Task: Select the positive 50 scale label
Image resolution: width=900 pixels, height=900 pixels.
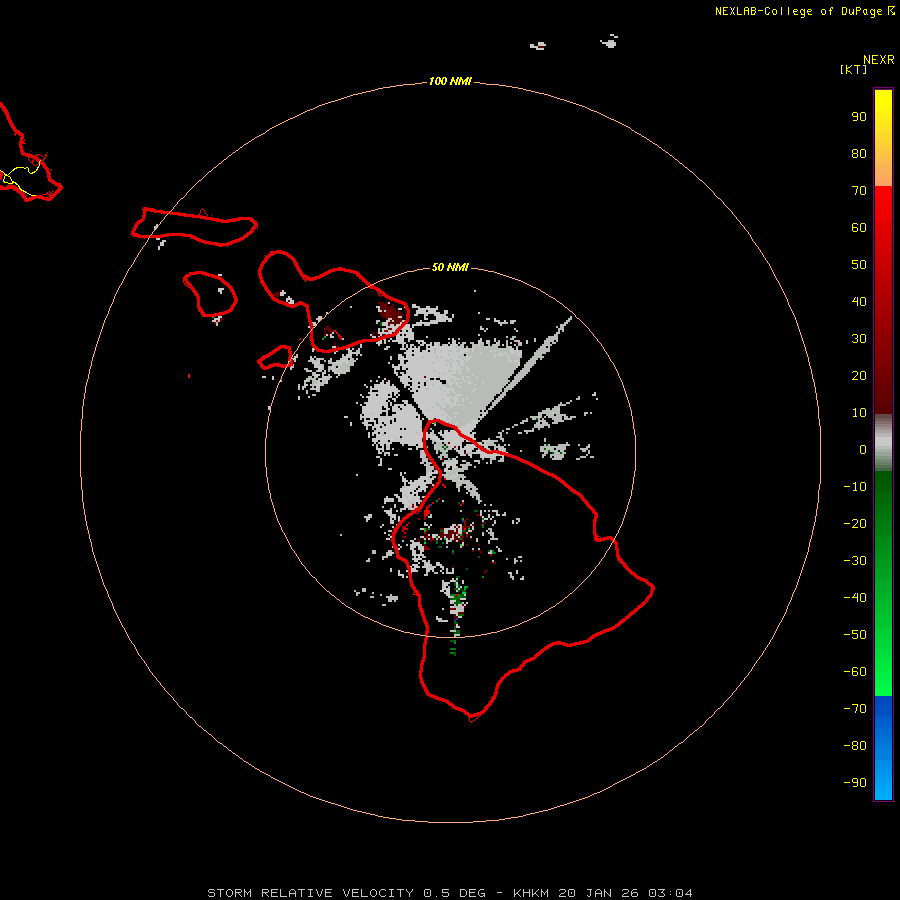Action: tap(859, 265)
